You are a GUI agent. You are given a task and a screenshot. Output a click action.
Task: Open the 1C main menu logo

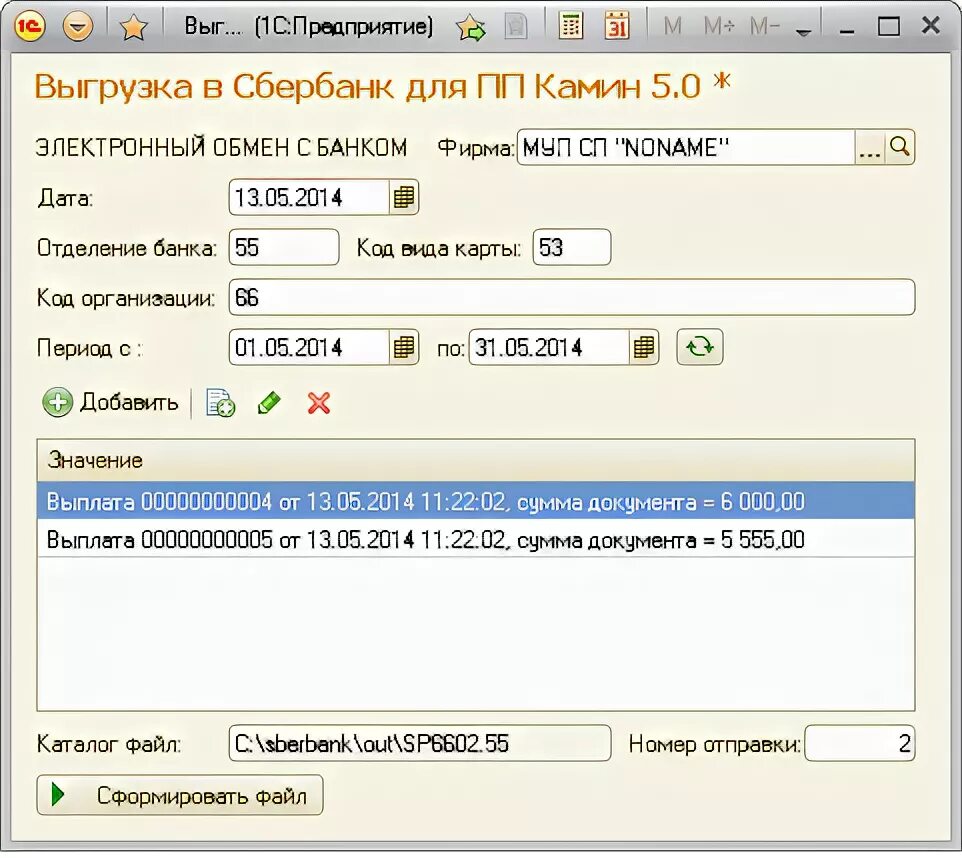click(29, 26)
